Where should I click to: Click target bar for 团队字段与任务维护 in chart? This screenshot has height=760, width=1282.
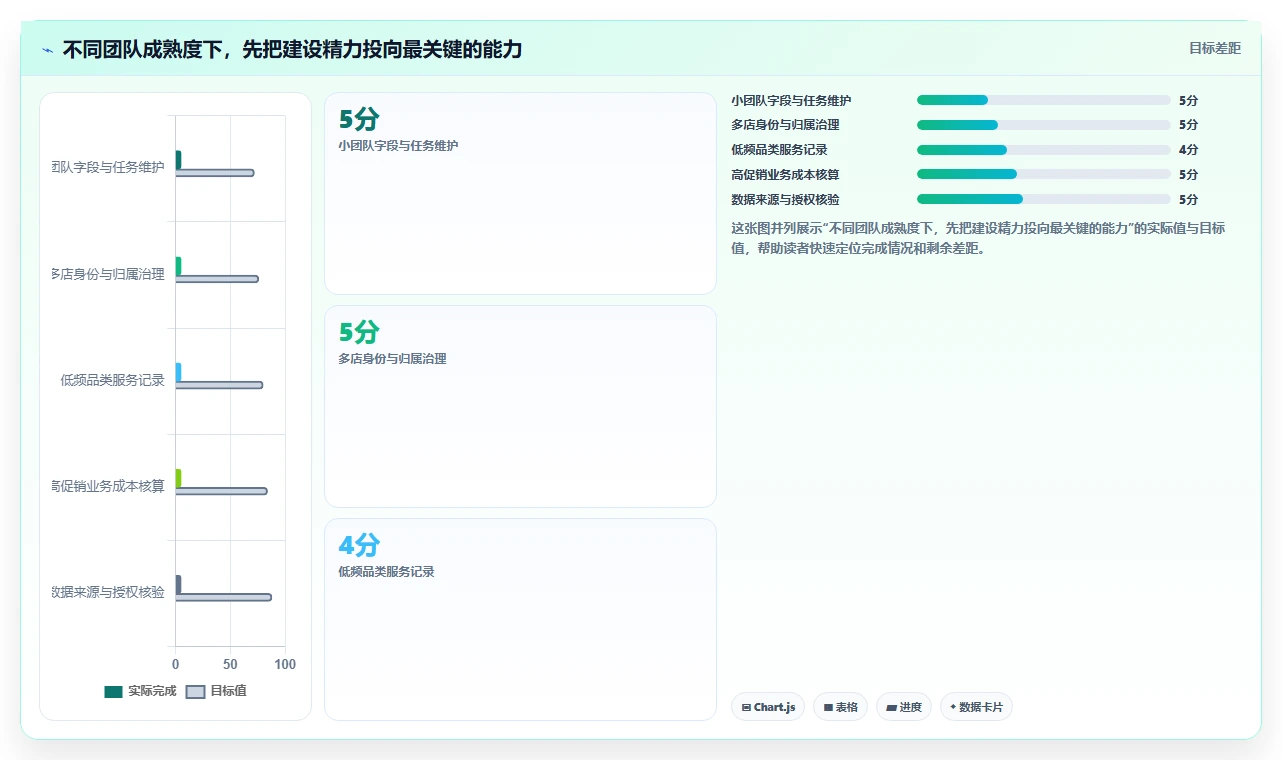[x=214, y=173]
